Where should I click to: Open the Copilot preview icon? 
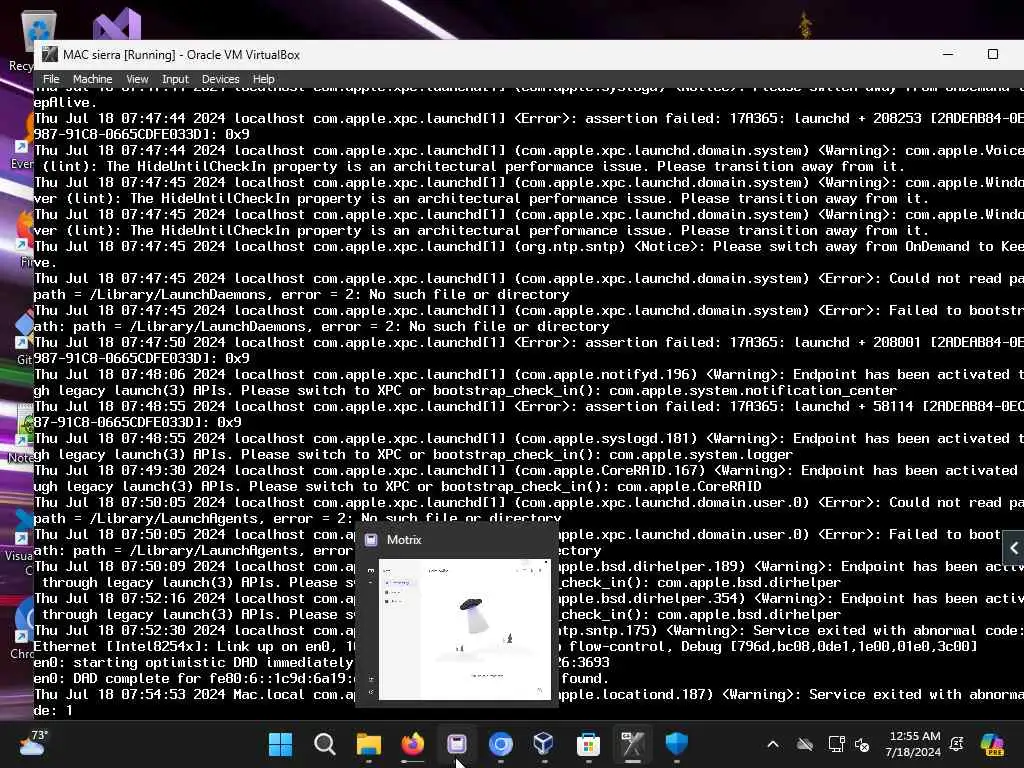click(x=992, y=744)
